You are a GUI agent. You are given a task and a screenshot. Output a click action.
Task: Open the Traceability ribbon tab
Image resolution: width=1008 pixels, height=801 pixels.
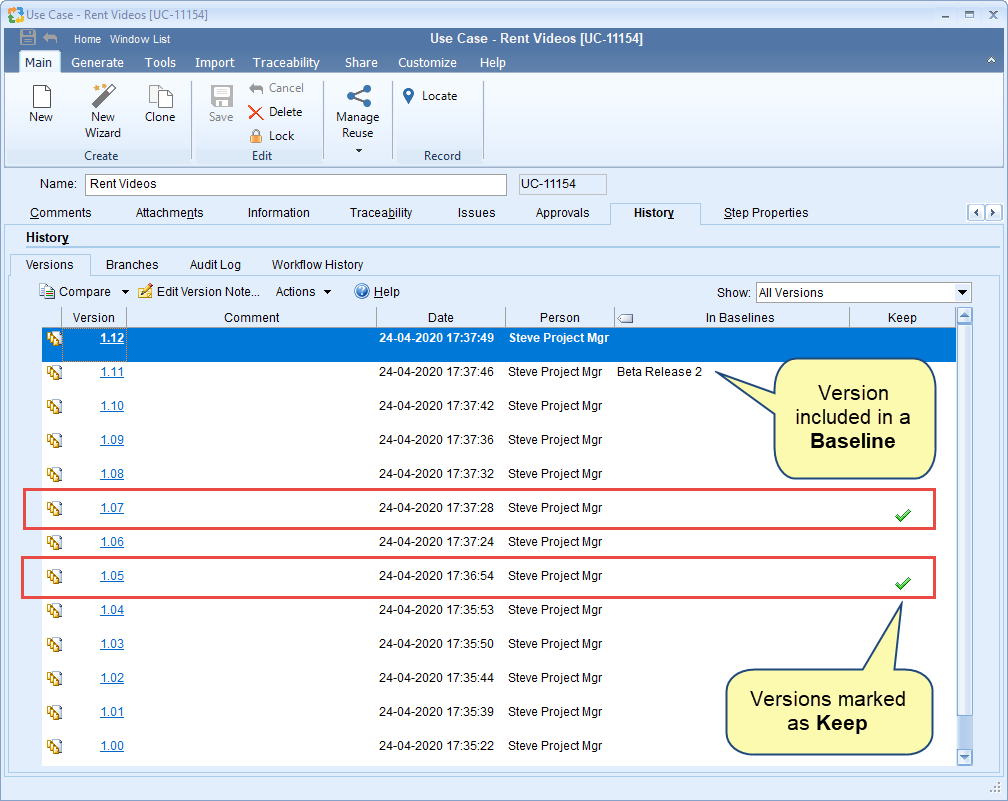[x=286, y=62]
